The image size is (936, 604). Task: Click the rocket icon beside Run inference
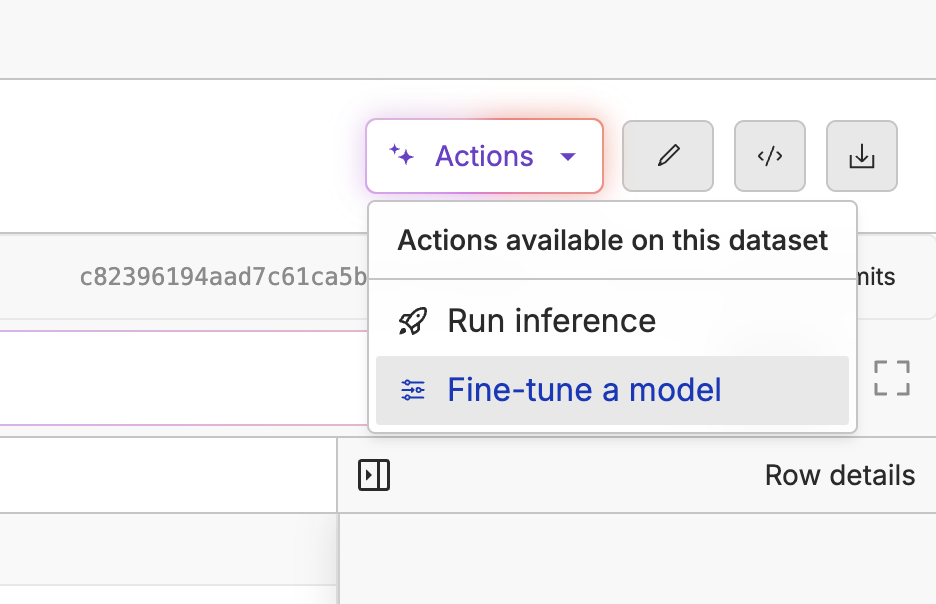pyautogui.click(x=413, y=321)
